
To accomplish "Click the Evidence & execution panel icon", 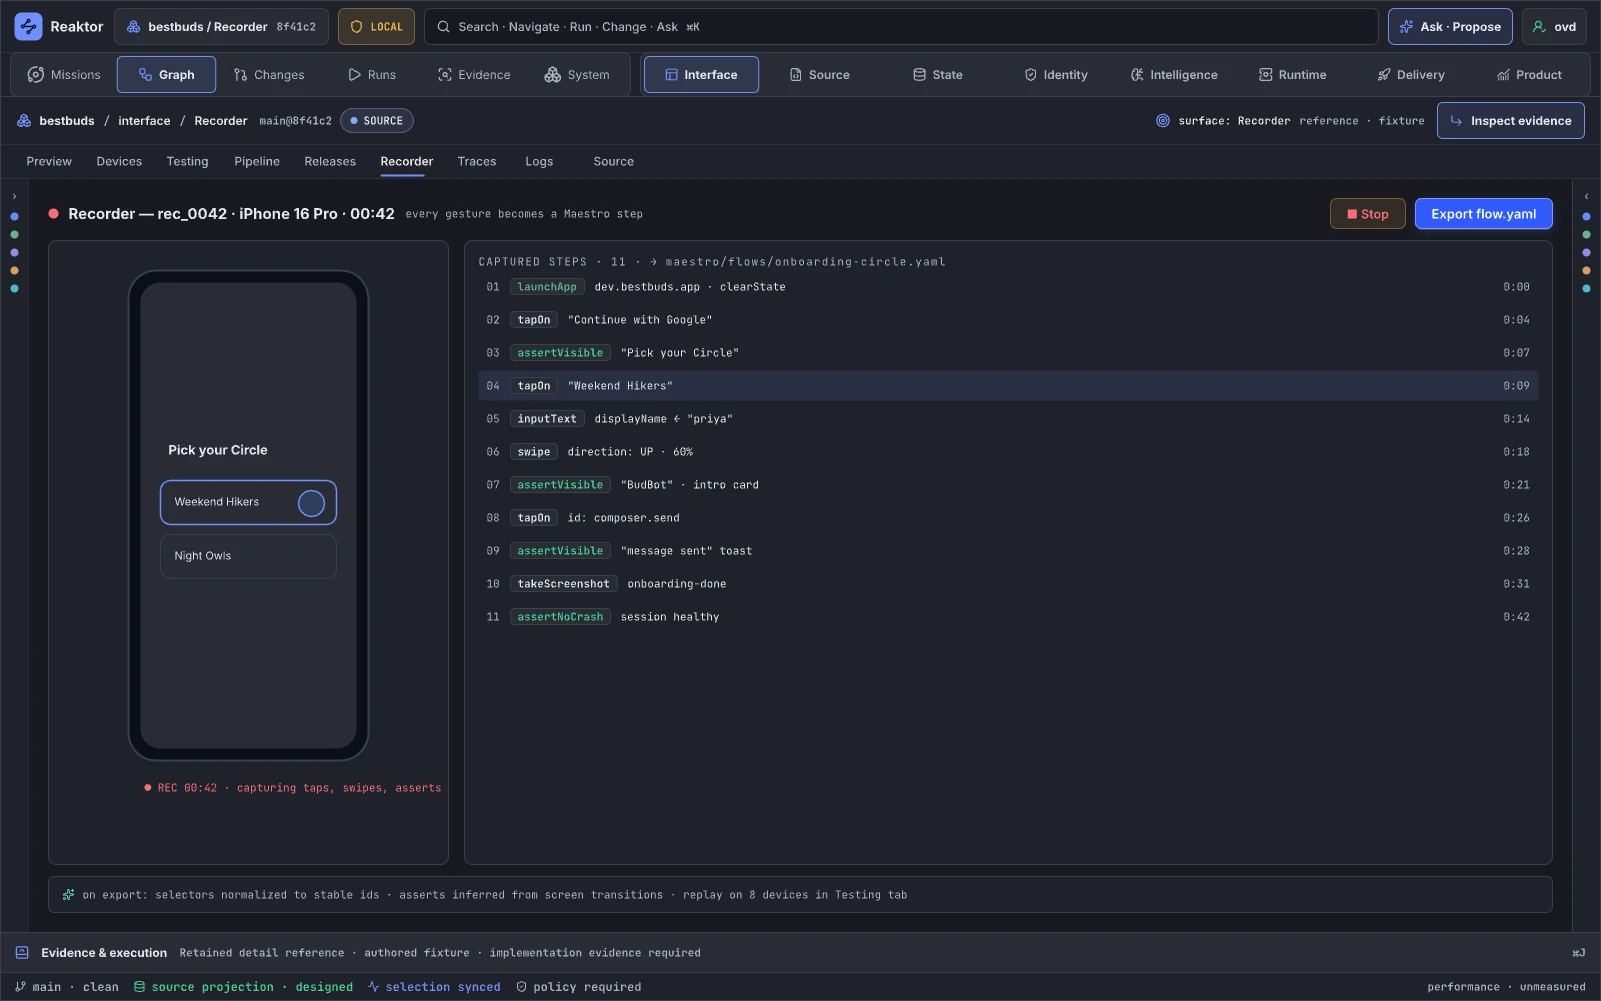I will 22,953.
